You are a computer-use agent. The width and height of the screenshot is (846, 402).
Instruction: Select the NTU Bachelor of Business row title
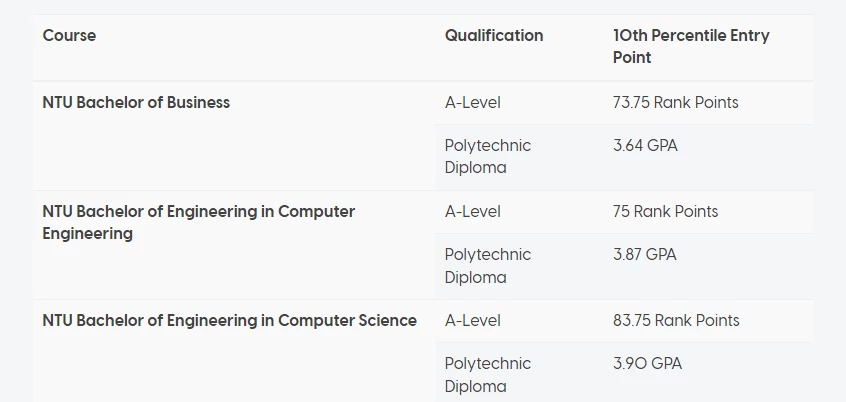click(136, 103)
